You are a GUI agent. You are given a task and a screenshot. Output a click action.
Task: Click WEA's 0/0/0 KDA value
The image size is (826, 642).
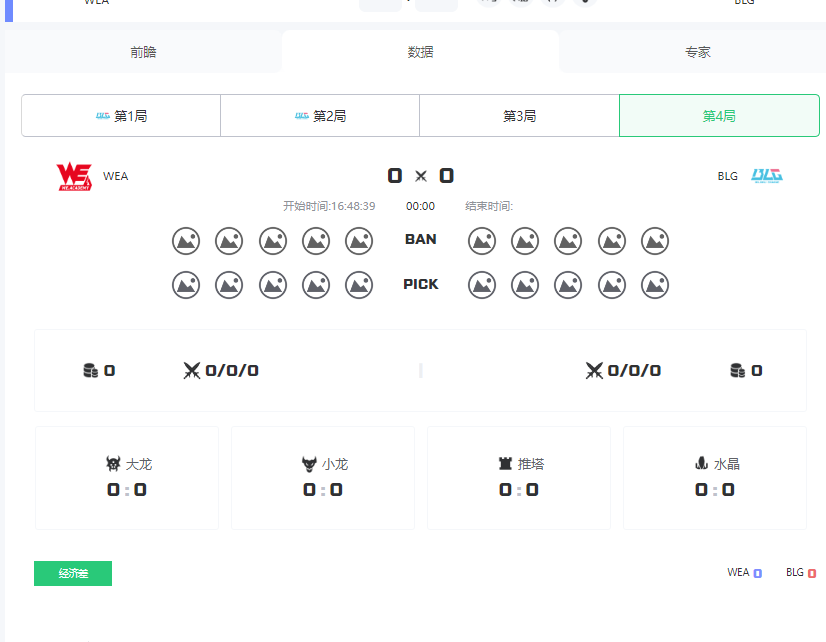pos(232,371)
